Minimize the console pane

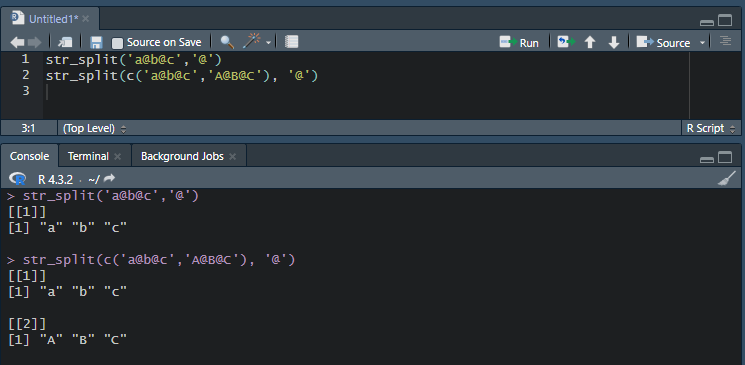[x=707, y=159]
